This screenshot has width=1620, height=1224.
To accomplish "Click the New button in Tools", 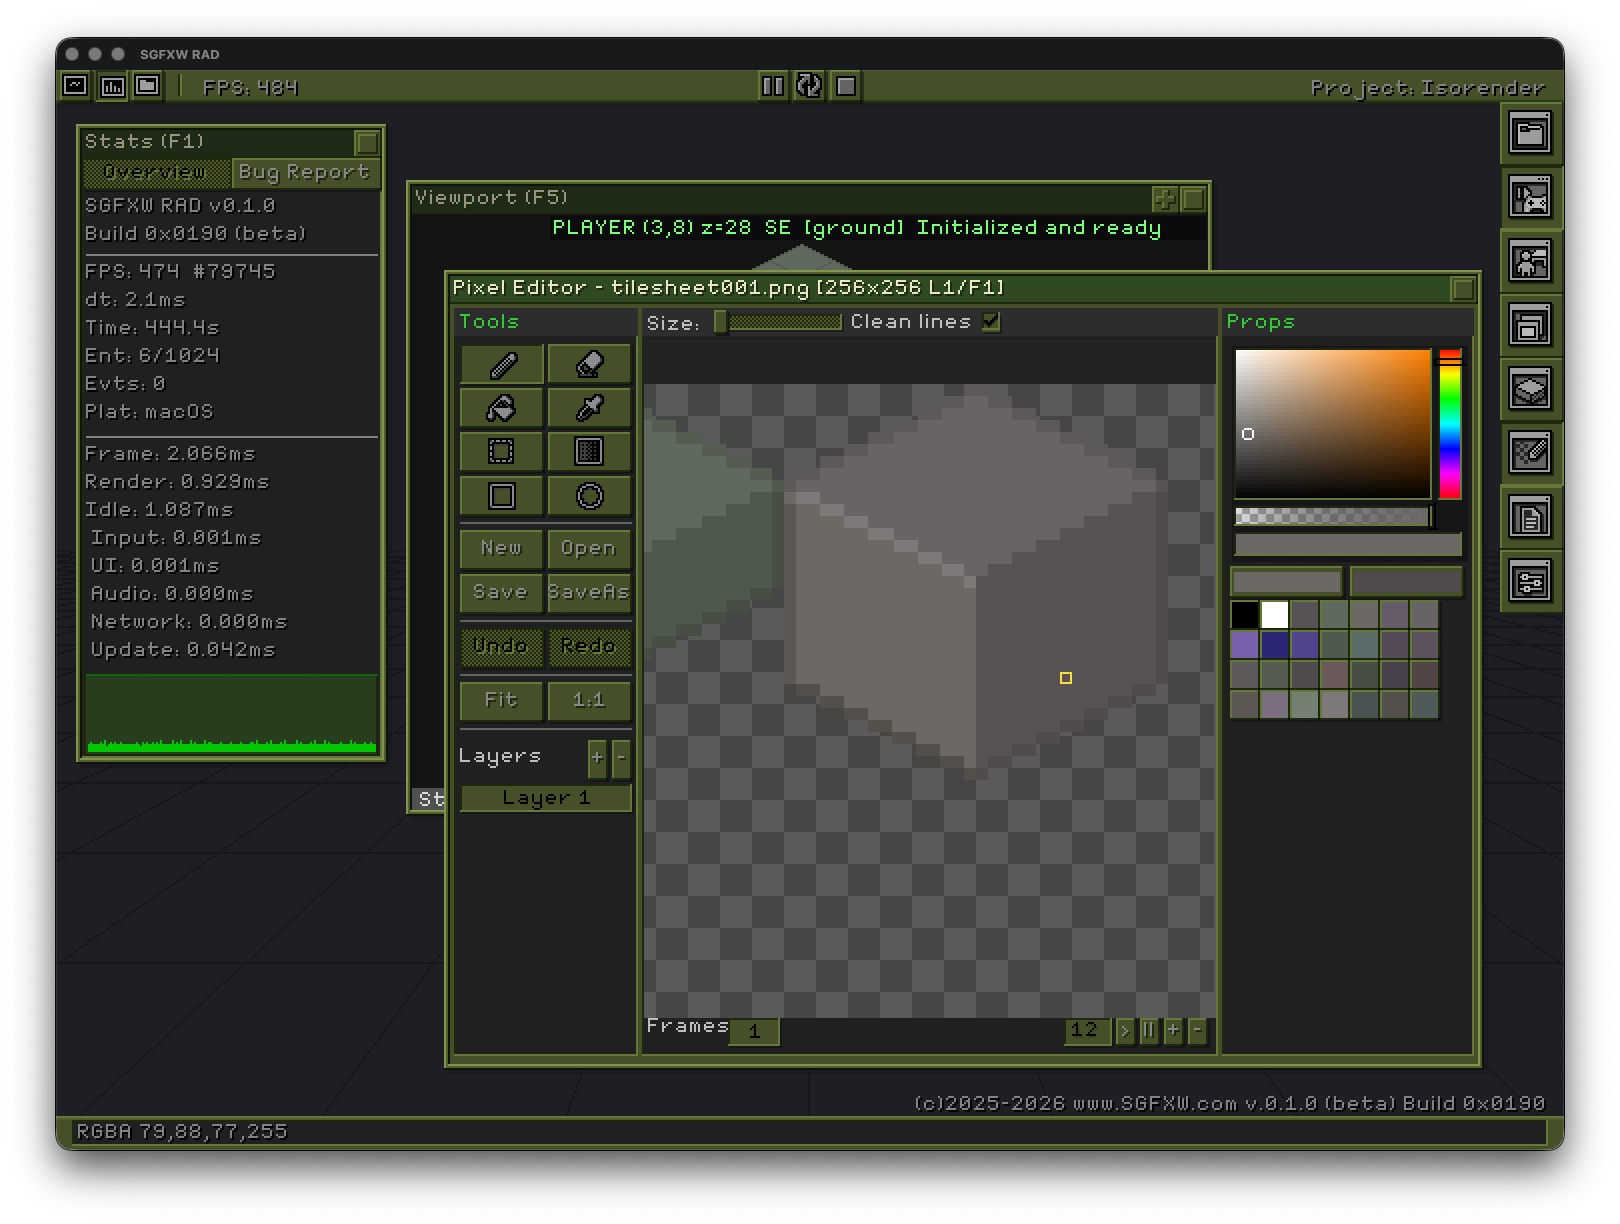I will (x=502, y=548).
